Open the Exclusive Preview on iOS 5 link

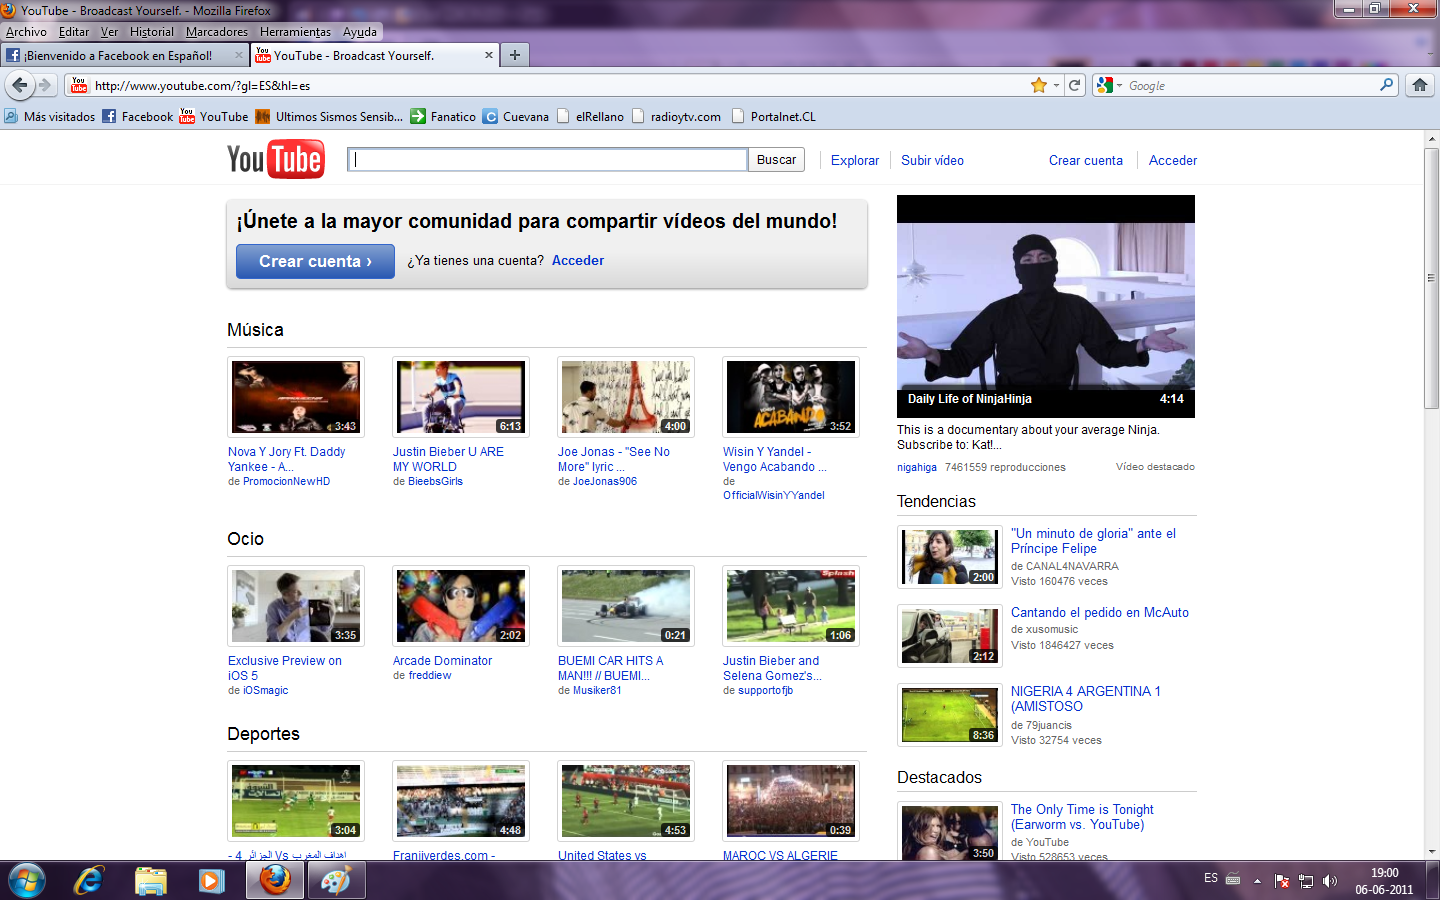point(285,668)
